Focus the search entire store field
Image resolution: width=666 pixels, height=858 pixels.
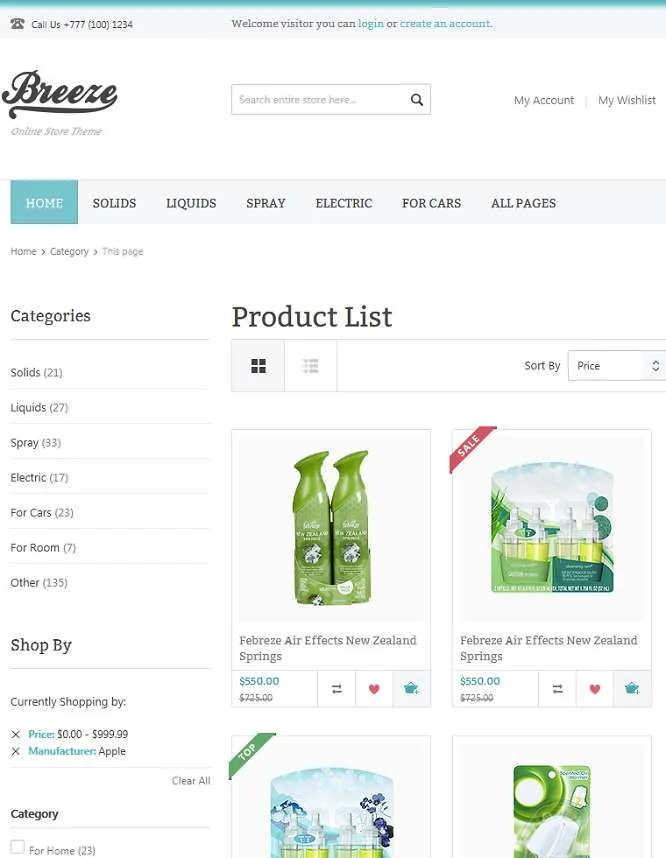tap(321, 100)
